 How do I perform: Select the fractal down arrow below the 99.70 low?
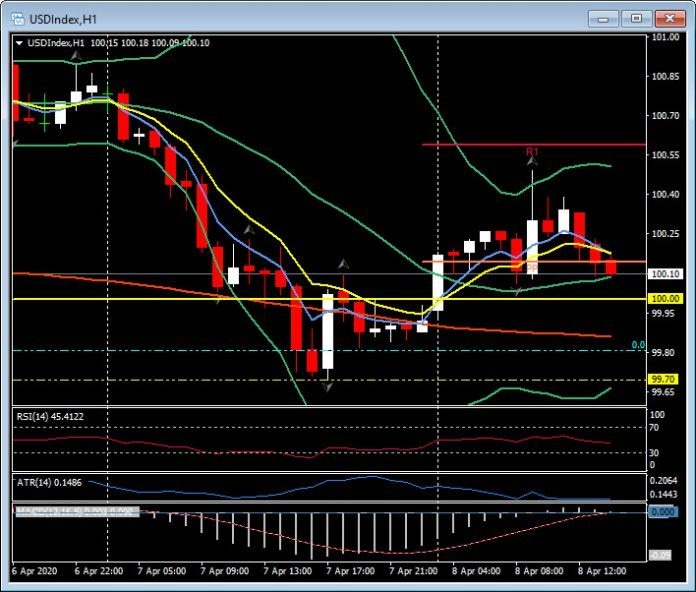(327, 387)
